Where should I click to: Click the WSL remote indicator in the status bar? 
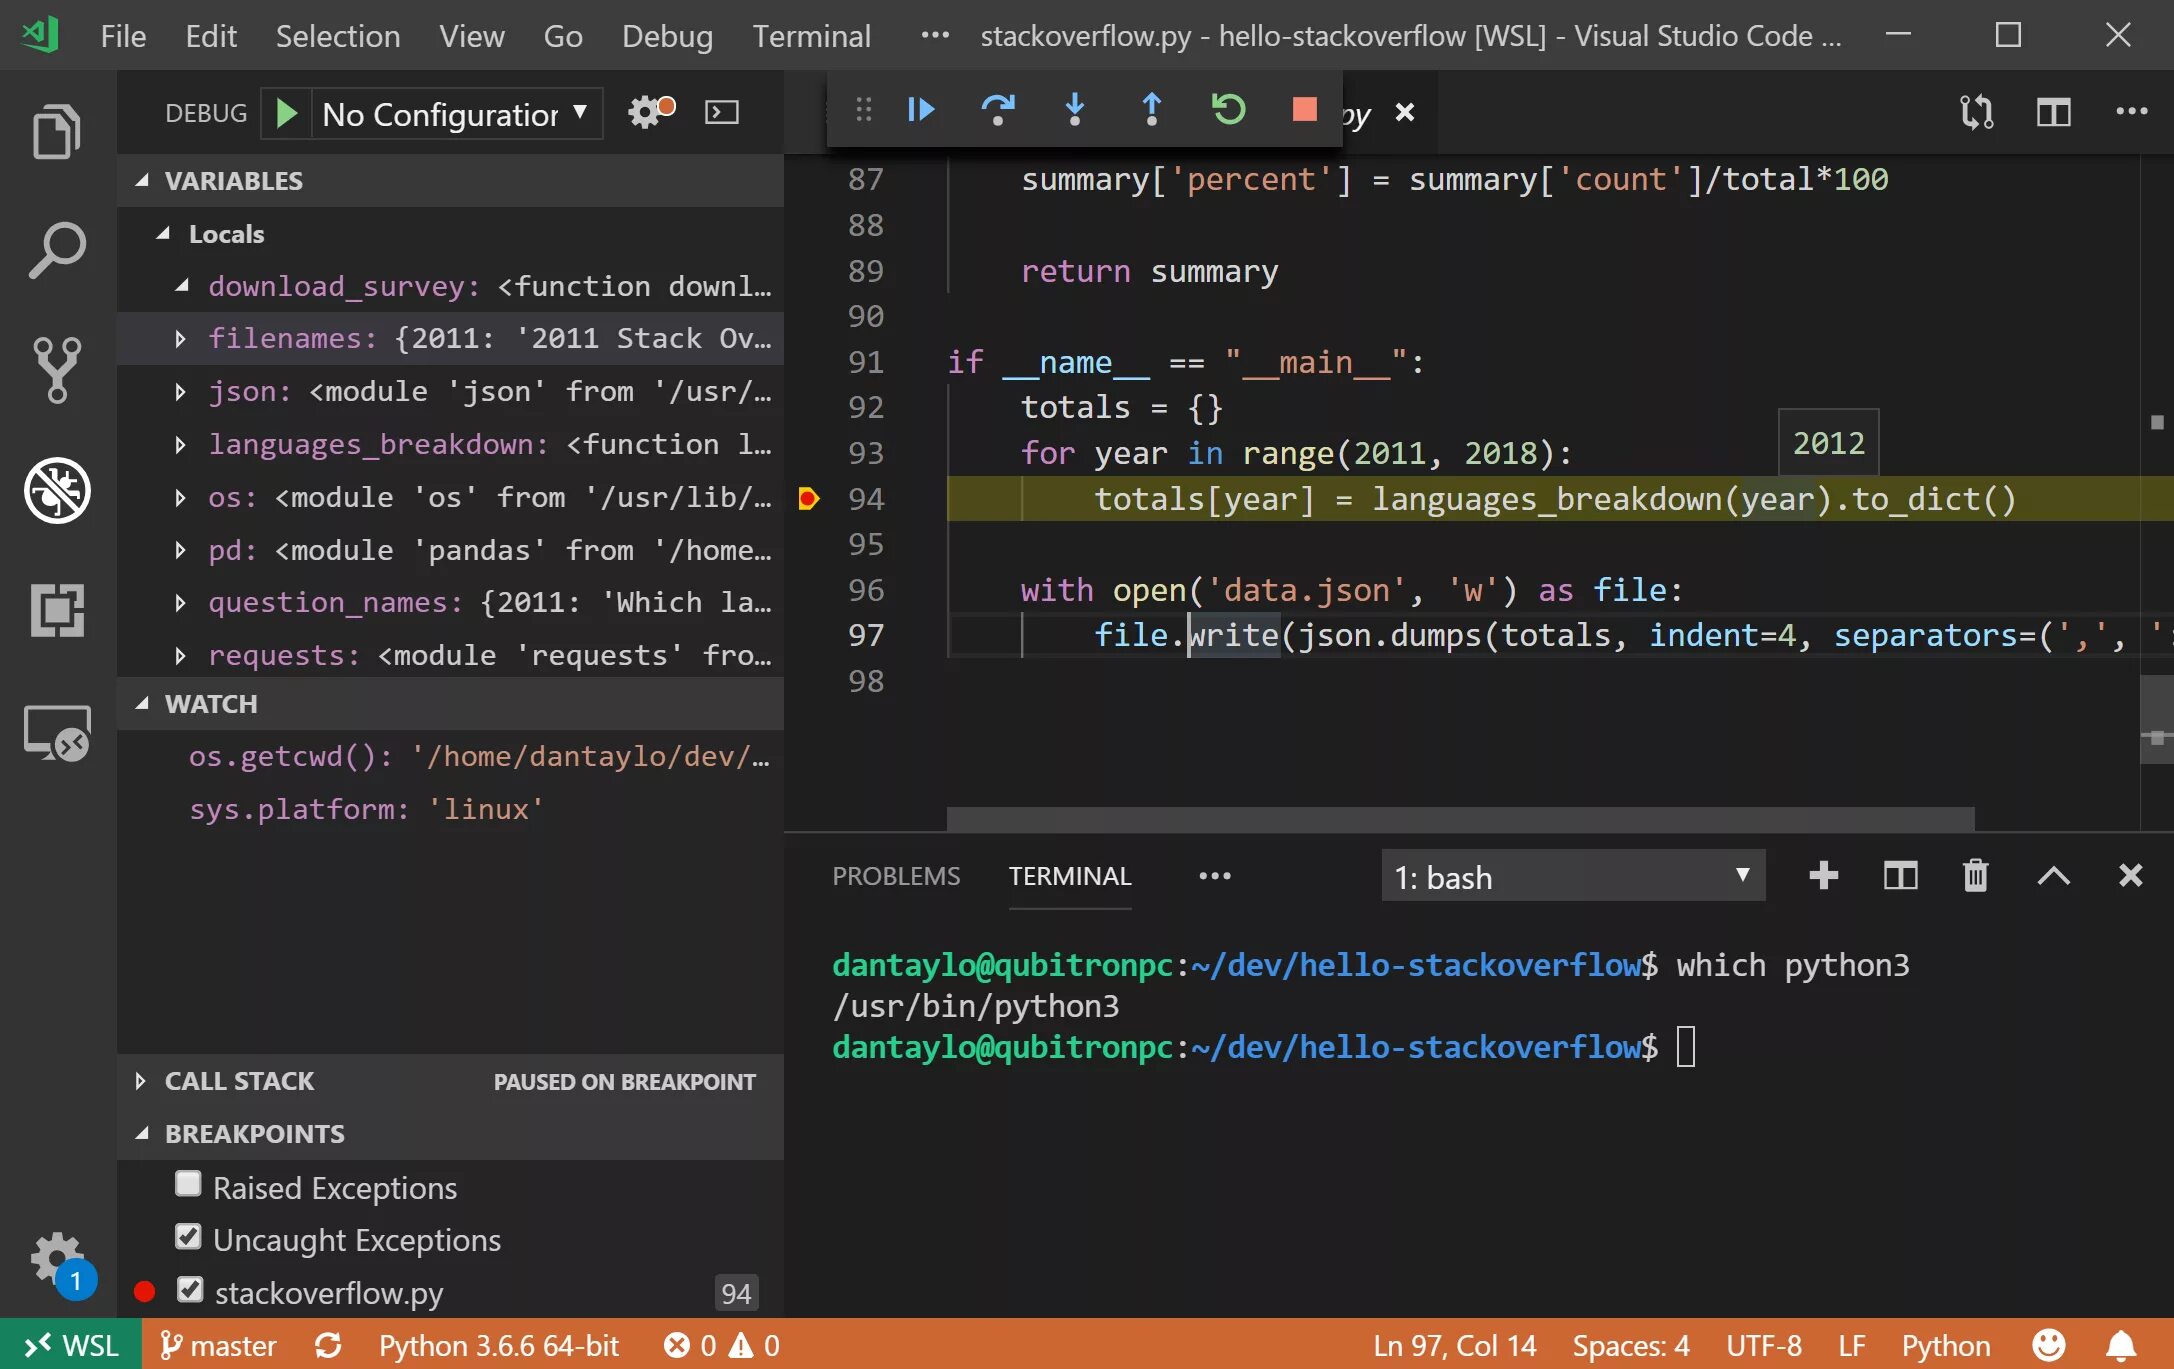coord(71,1346)
